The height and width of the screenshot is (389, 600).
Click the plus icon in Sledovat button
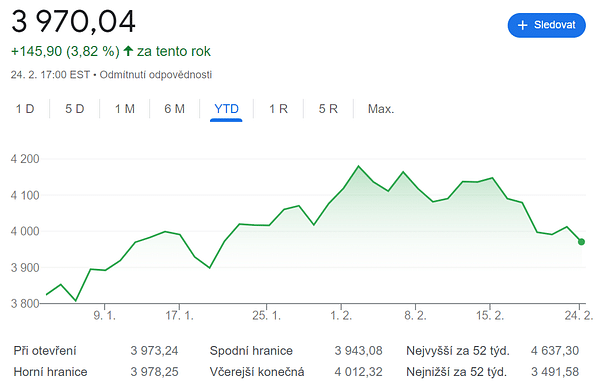tap(522, 25)
